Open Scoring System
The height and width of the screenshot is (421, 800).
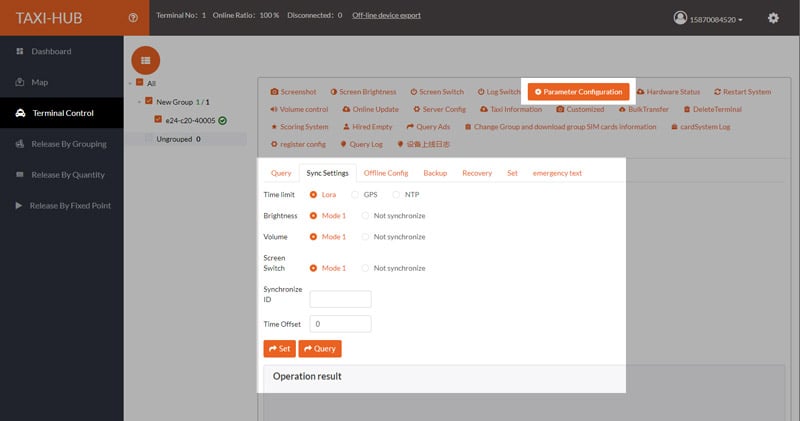click(299, 127)
